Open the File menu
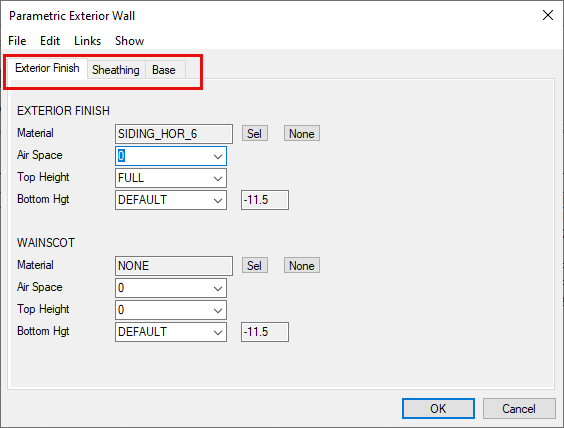Screen dimensions: 564x428 (x=17, y=41)
